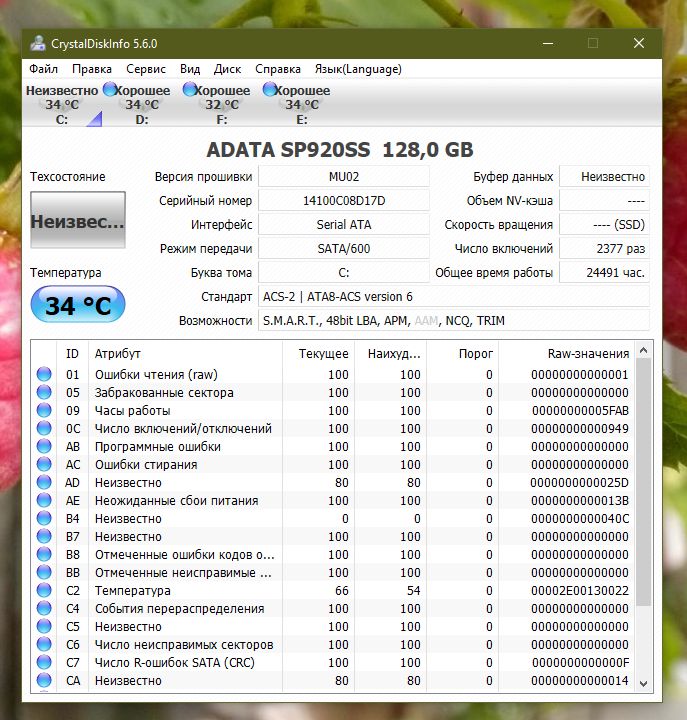
Task: Click firmware version field MU02
Action: [x=344, y=177]
